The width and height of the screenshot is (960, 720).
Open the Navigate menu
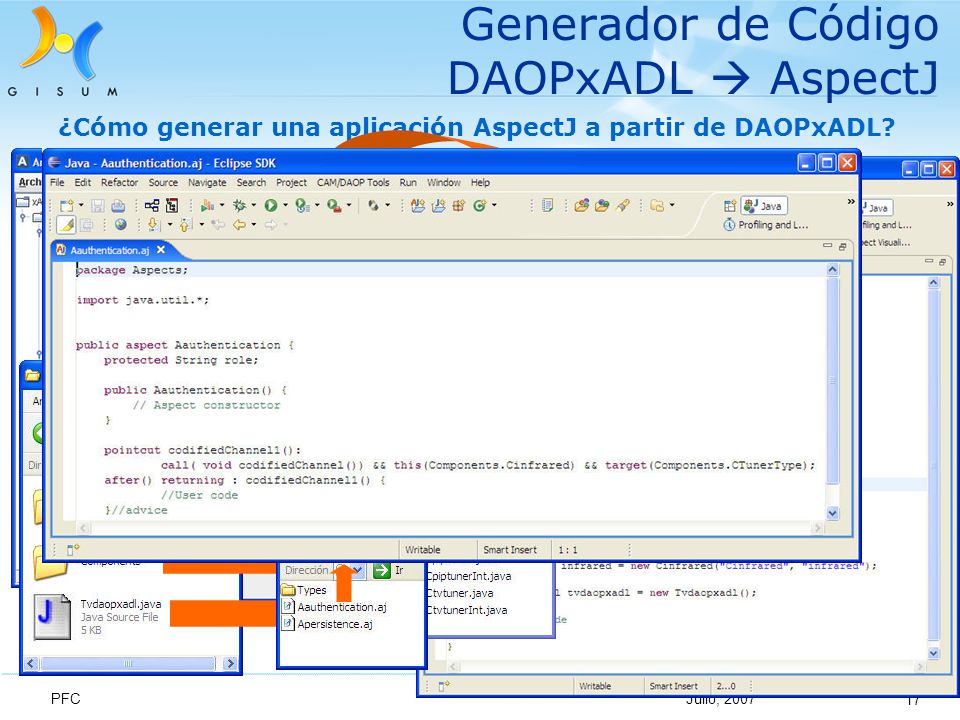click(x=207, y=182)
